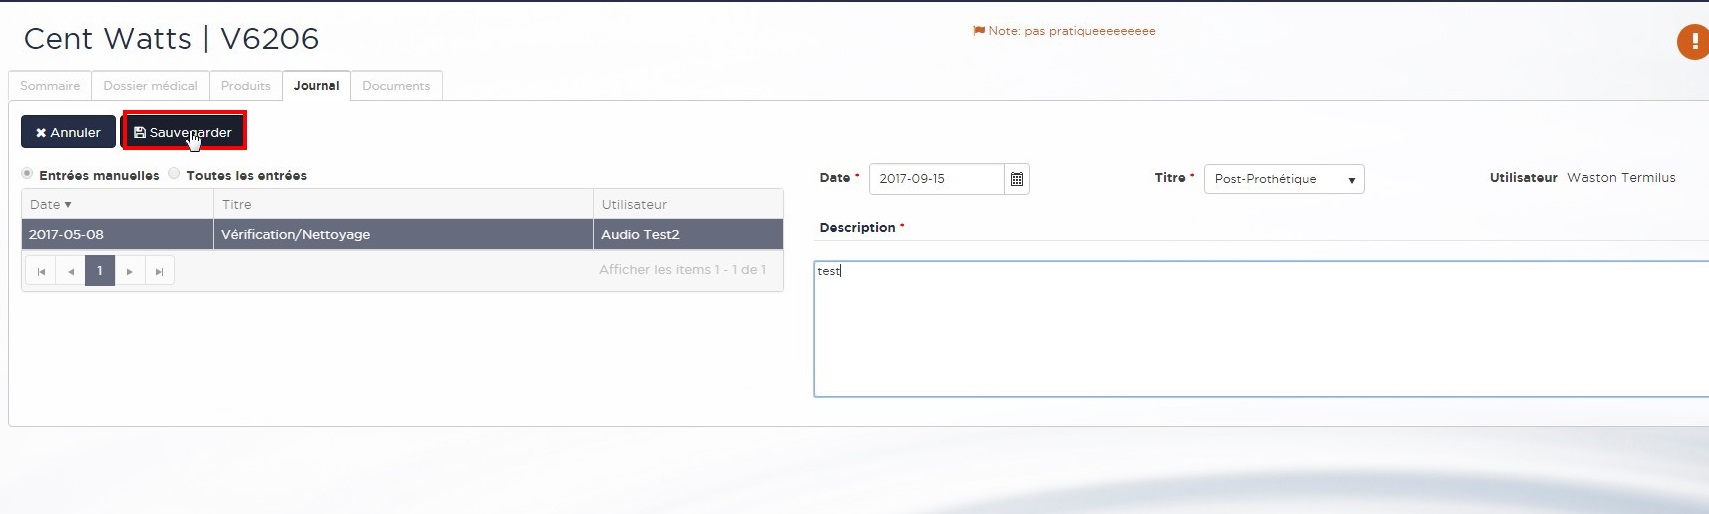1709x514 pixels.
Task: Click page 1 in the pager
Action: click(100, 271)
